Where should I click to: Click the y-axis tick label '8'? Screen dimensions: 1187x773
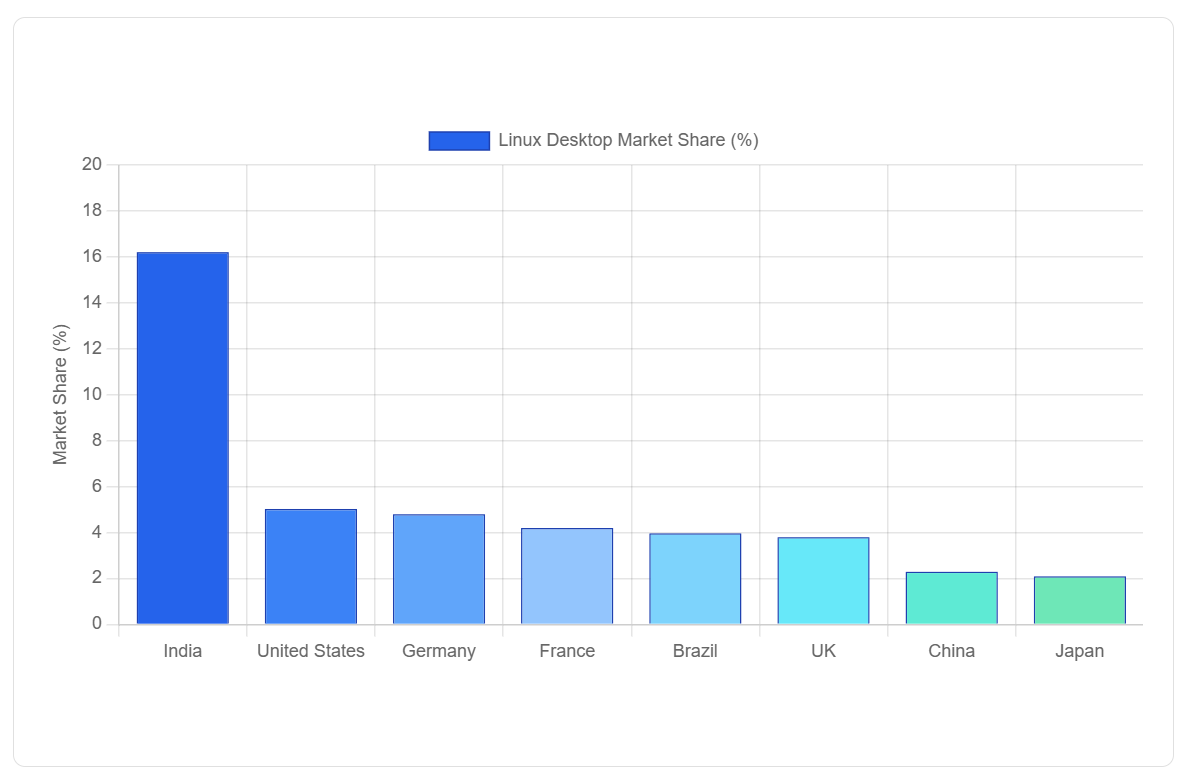click(x=97, y=441)
